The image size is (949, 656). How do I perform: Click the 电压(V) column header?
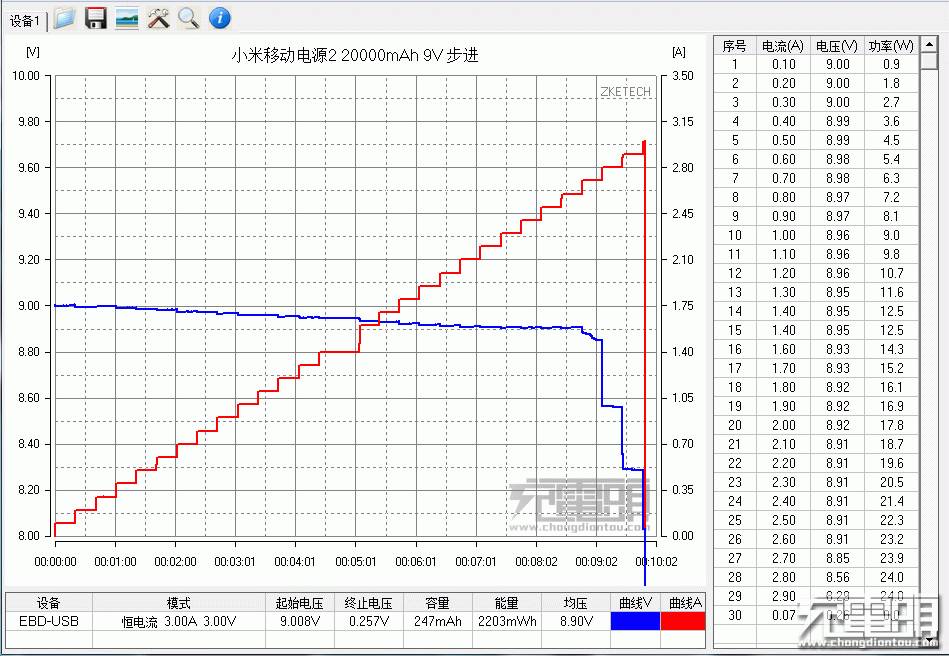click(837, 46)
